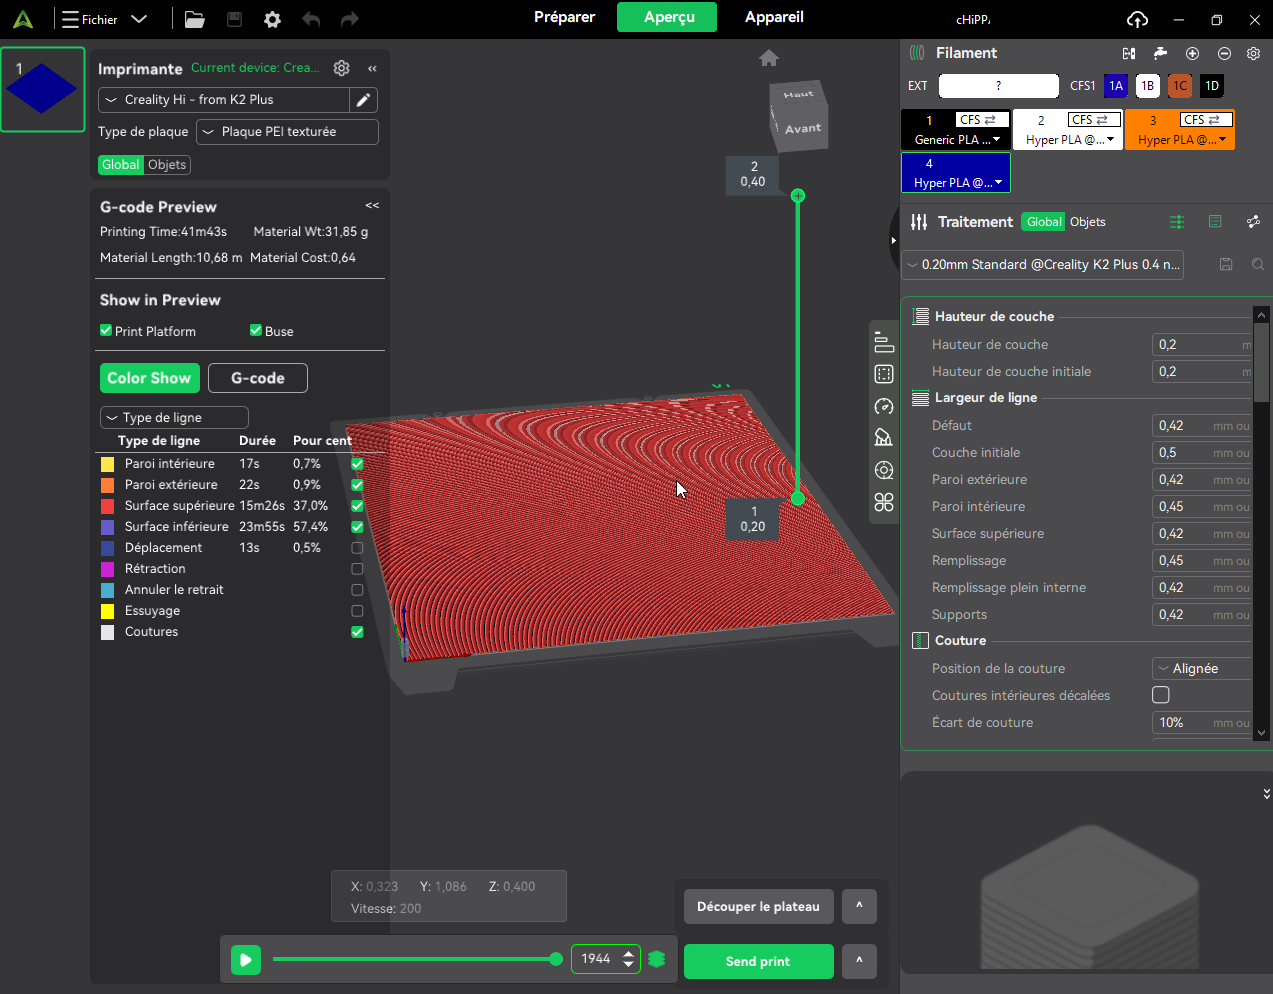Image resolution: width=1273 pixels, height=994 pixels.
Task: Redo the last action
Action: (349, 19)
